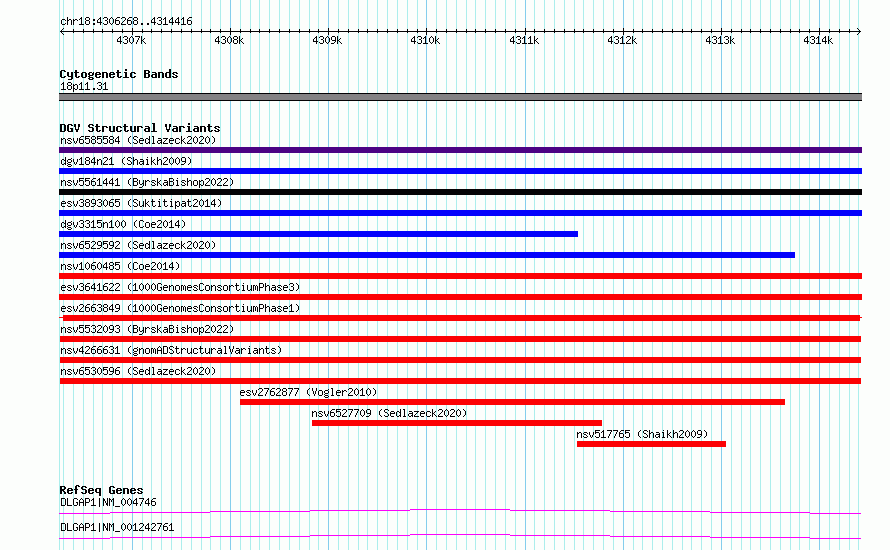The height and width of the screenshot is (550, 890).
Task: Click the purple nsv6585584 variant bar
Action: tap(460, 150)
